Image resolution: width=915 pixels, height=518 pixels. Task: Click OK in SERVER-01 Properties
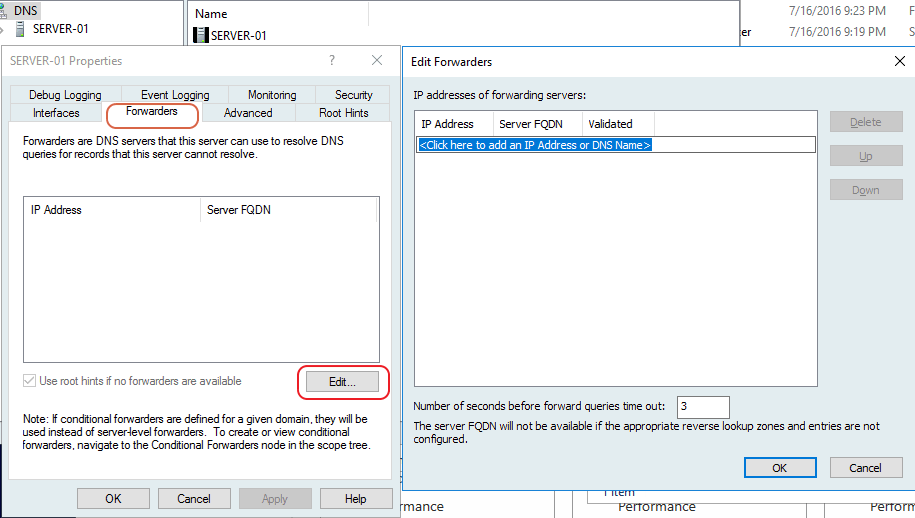pyautogui.click(x=113, y=499)
